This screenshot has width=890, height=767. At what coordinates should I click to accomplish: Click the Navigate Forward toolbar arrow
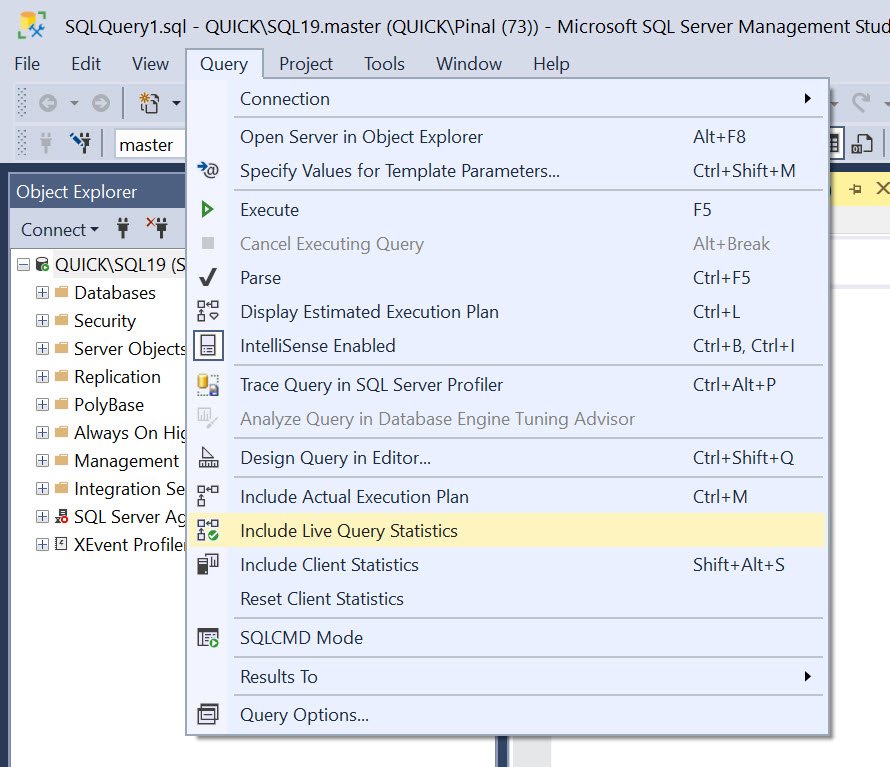(x=100, y=103)
